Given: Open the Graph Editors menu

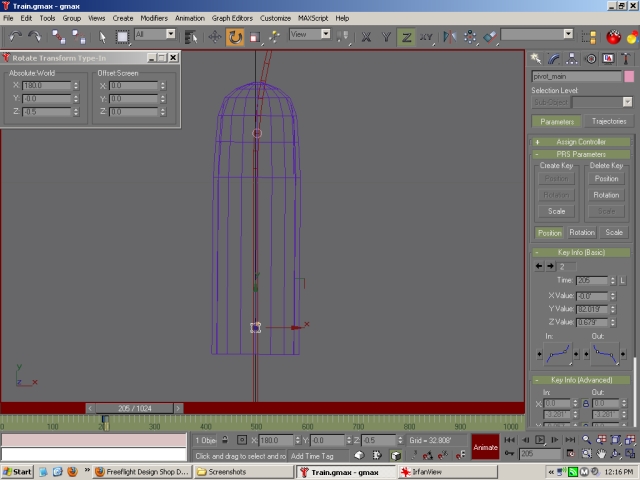Looking at the screenshot, I should (234, 18).
